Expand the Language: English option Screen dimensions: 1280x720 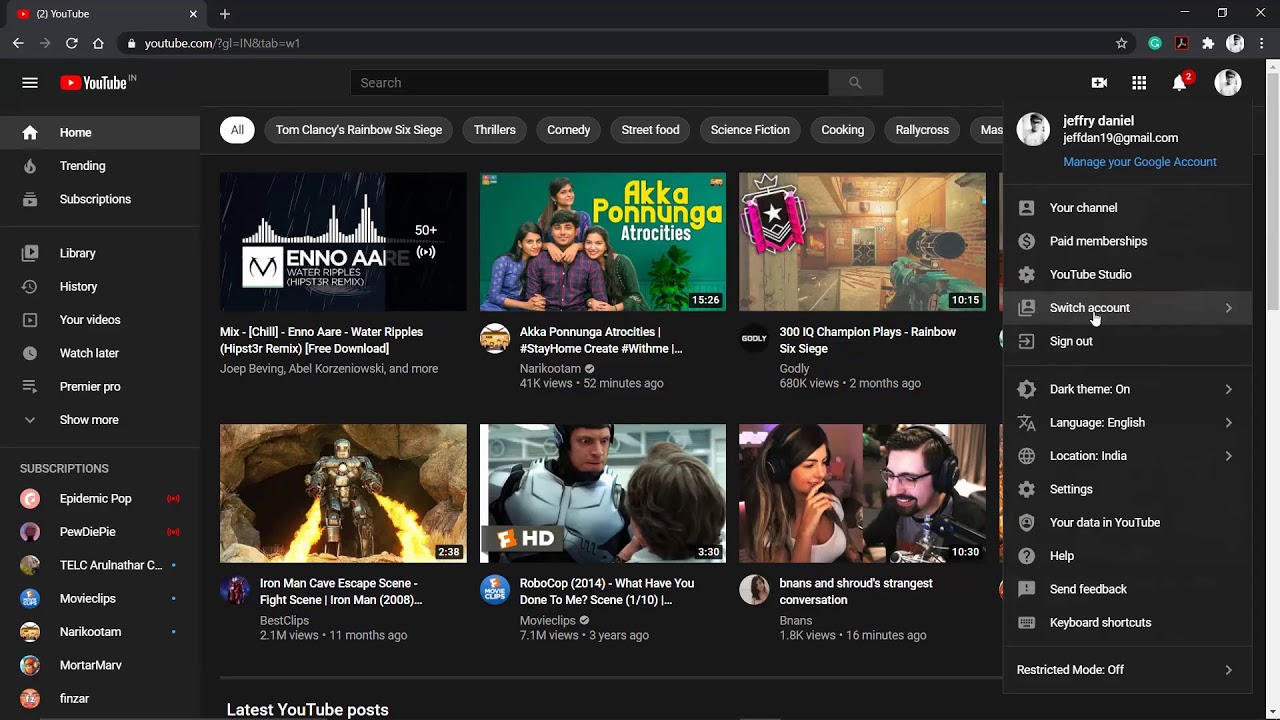point(1127,422)
